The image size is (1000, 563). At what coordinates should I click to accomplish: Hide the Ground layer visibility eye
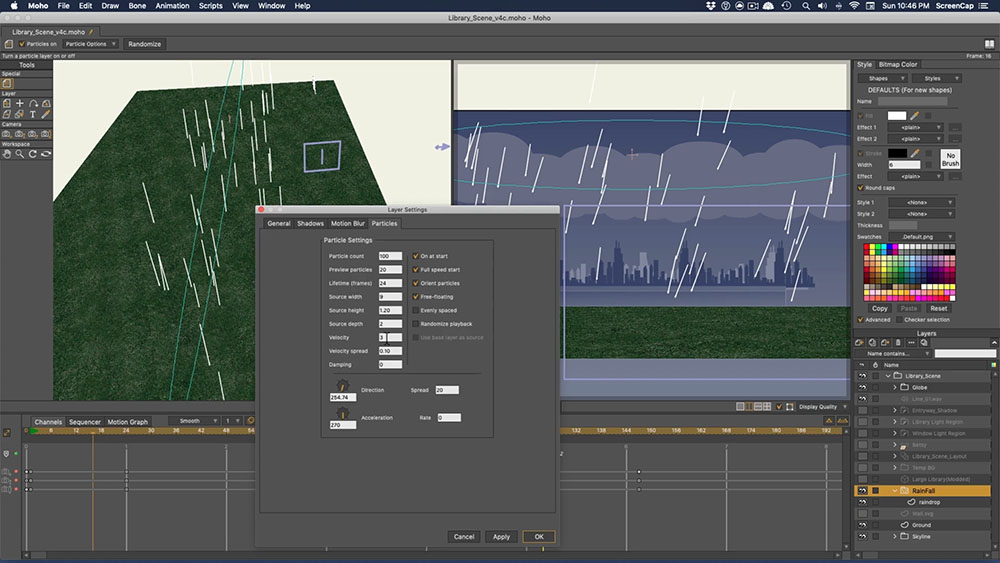click(x=862, y=525)
